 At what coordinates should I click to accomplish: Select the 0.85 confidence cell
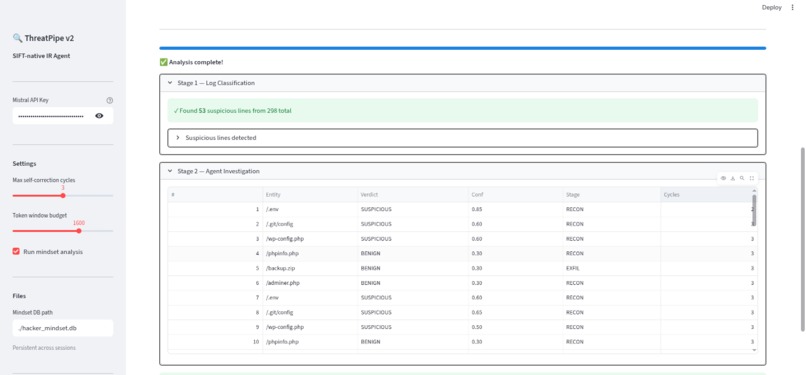[516, 210]
